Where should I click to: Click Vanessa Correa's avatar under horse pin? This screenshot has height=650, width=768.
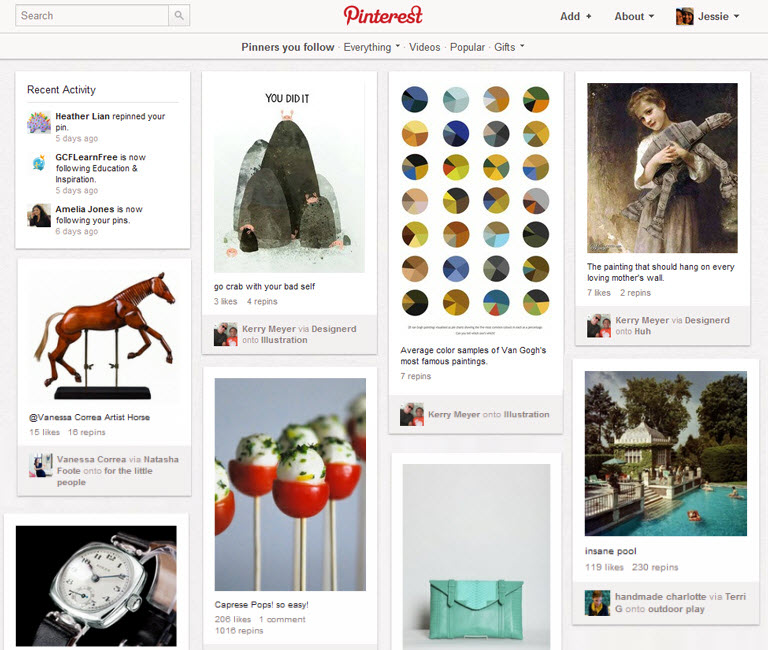pos(41,465)
